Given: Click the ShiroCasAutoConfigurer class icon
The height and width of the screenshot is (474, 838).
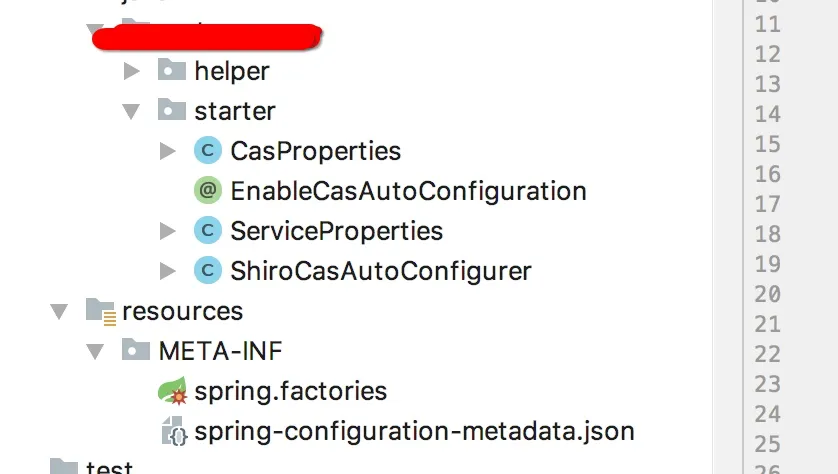Looking at the screenshot, I should pos(207,271).
